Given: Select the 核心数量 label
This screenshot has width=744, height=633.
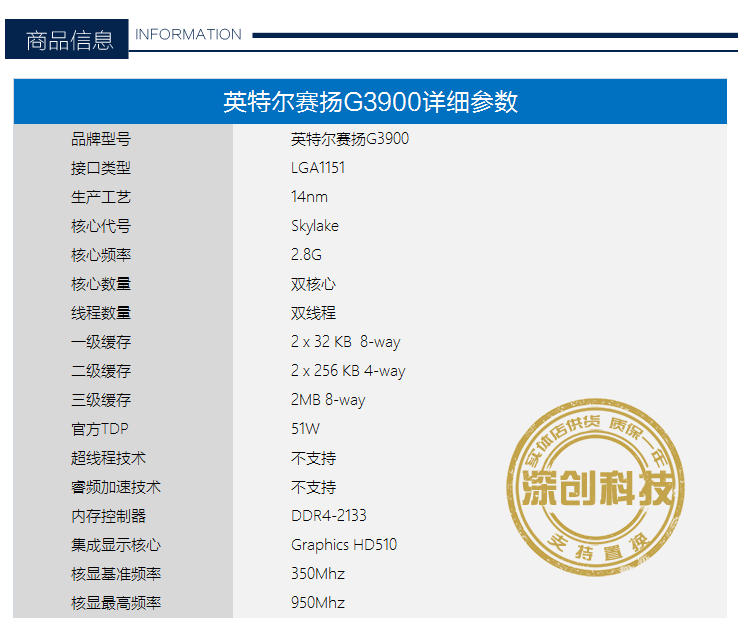Looking at the screenshot, I should pos(101,284).
